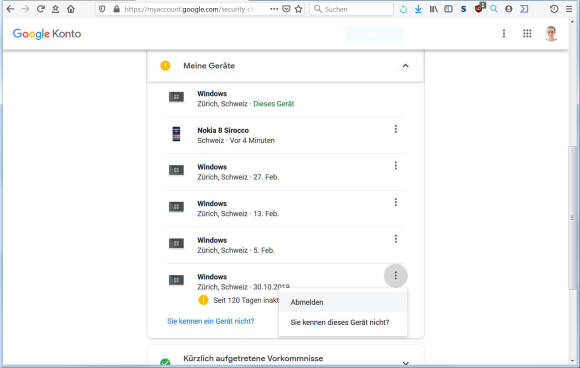580x368 pixels.
Task: Select the Nokia 8 Sirocco device name
Action: click(x=223, y=130)
